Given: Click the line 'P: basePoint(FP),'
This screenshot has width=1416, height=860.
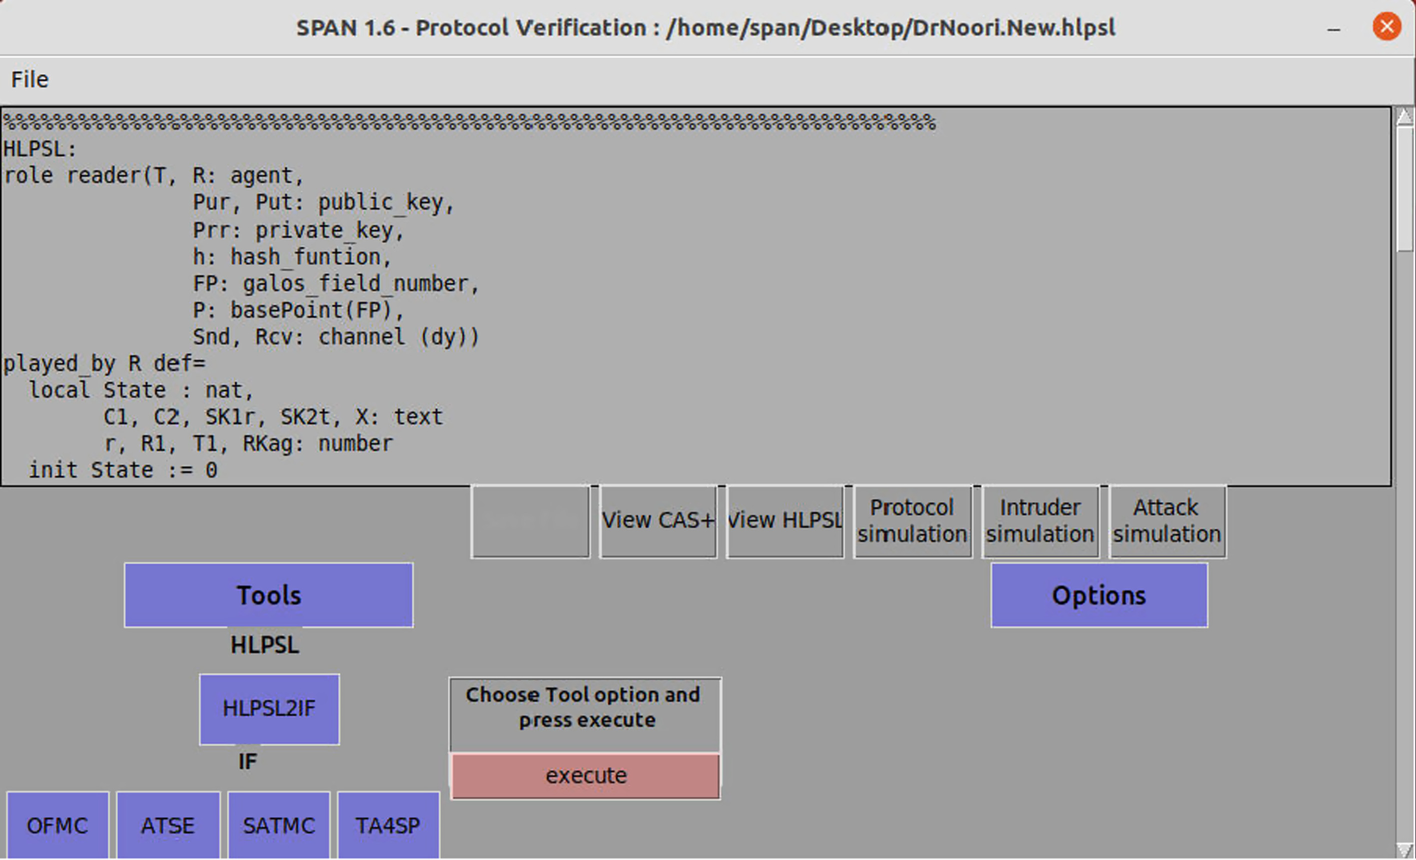Looking at the screenshot, I should (x=298, y=310).
